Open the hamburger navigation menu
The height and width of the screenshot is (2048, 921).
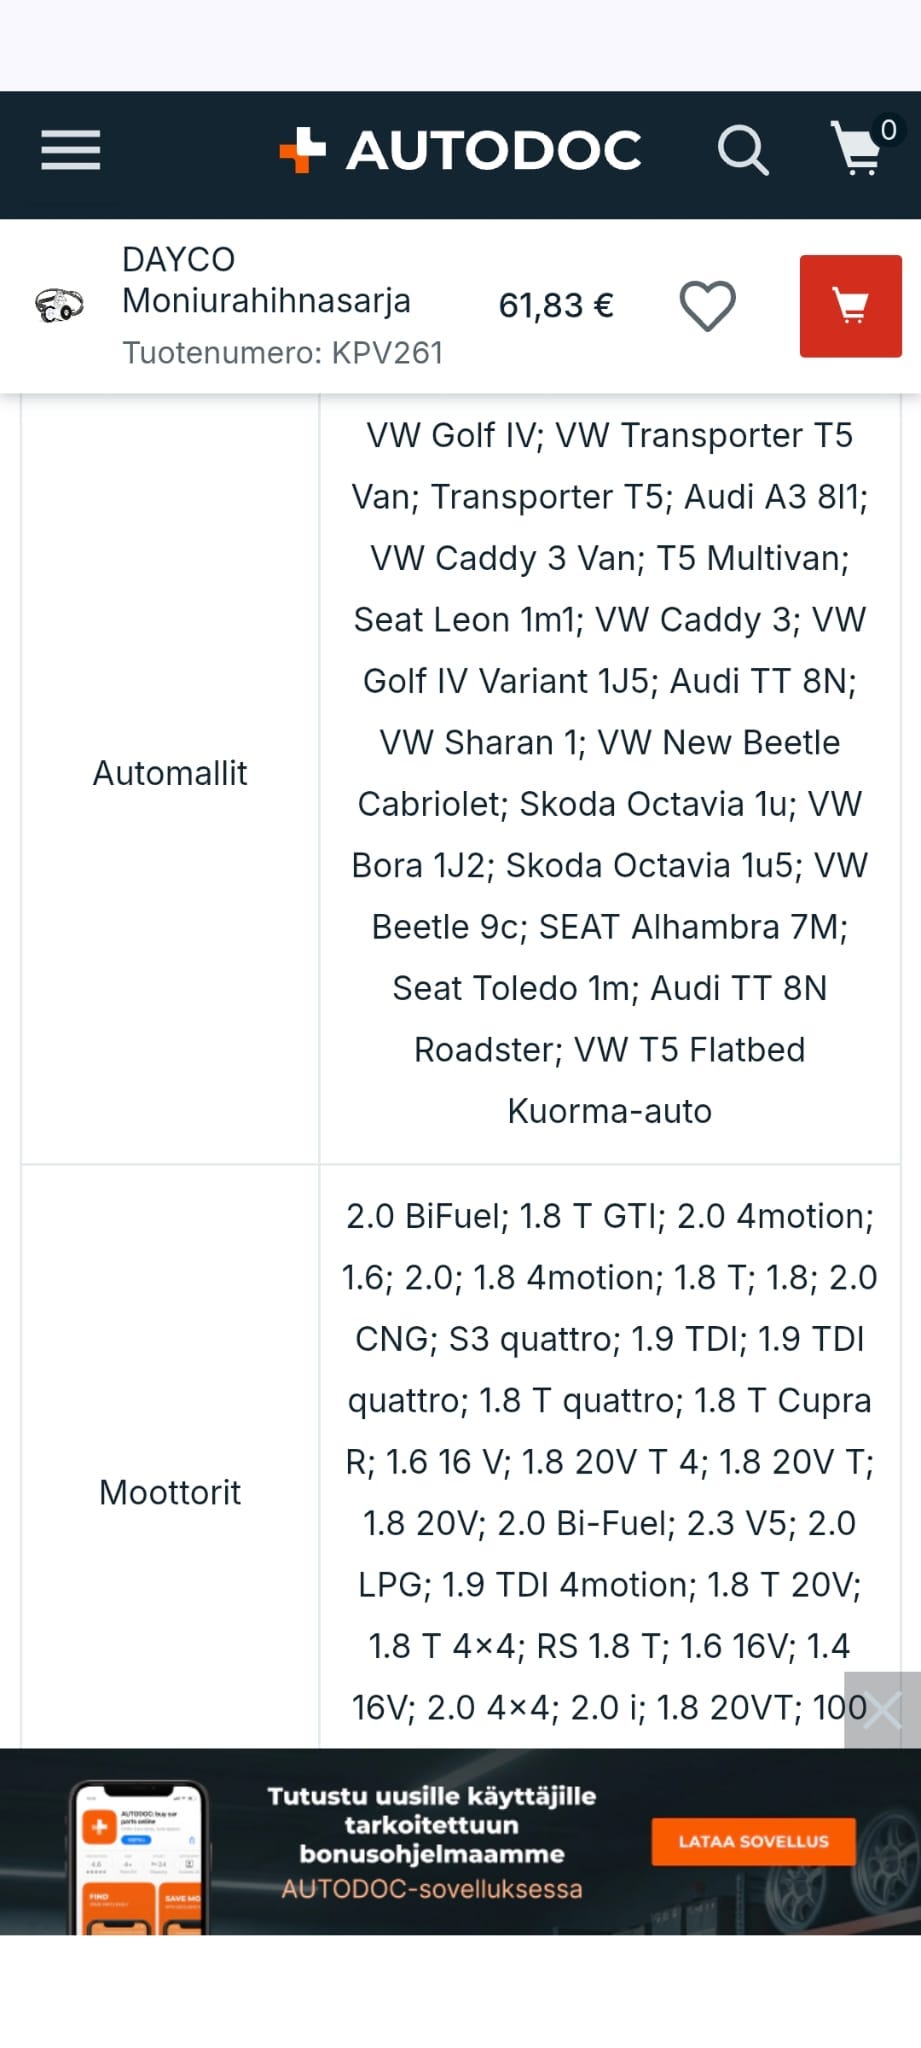click(71, 151)
